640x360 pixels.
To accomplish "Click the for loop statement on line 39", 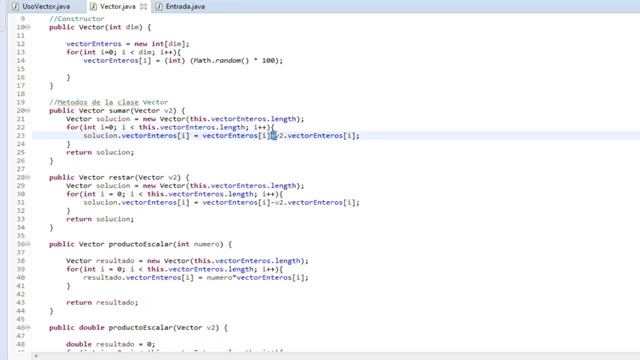I will pyautogui.click(x=174, y=269).
